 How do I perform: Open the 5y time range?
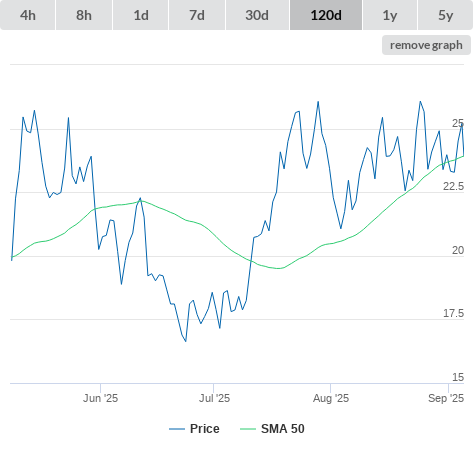pyautogui.click(x=445, y=15)
